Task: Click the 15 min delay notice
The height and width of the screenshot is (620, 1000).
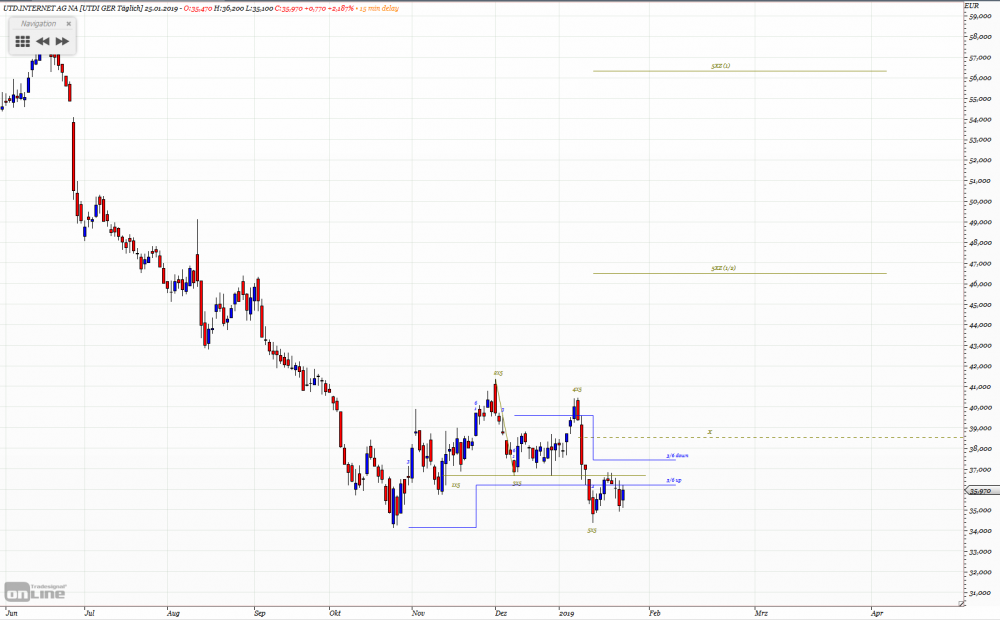Action: pyautogui.click(x=379, y=8)
